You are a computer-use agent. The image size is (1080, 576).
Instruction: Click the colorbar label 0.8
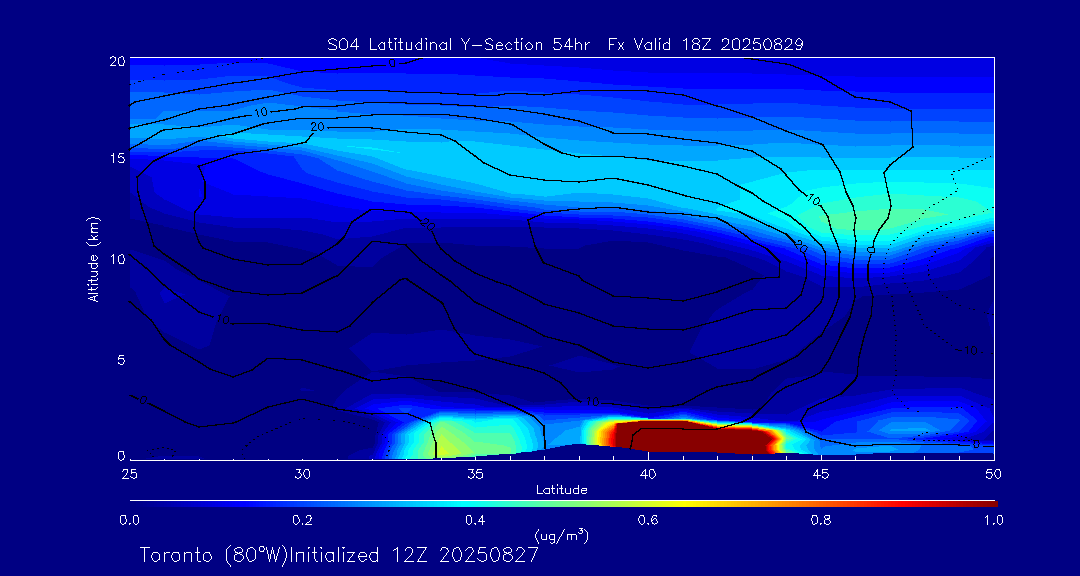(x=821, y=520)
